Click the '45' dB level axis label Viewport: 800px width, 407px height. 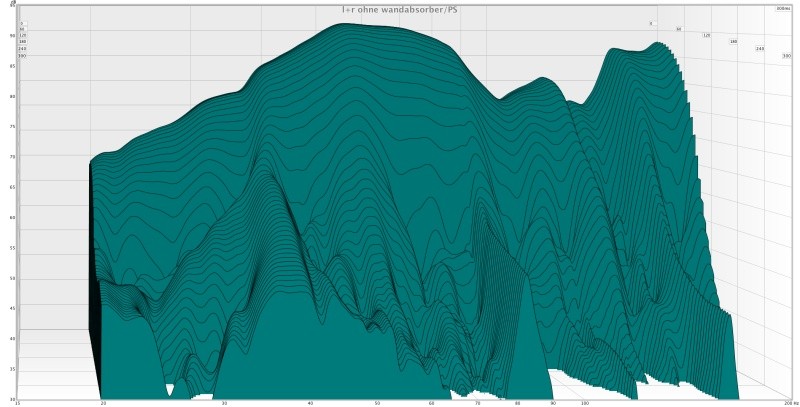pos(12,308)
